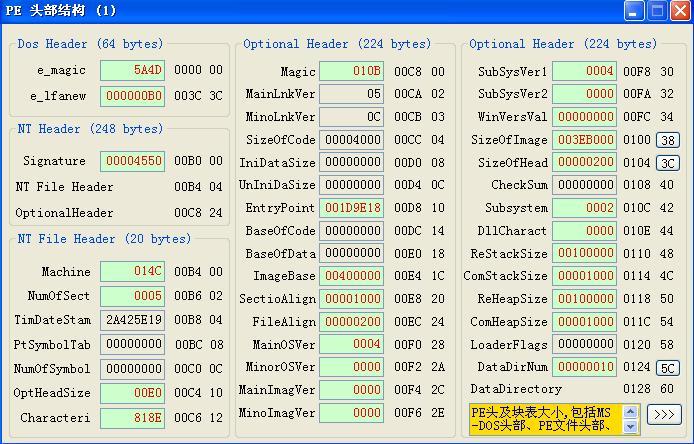
Task: Select the MinoLnkVer field 0C
Action: (351, 117)
